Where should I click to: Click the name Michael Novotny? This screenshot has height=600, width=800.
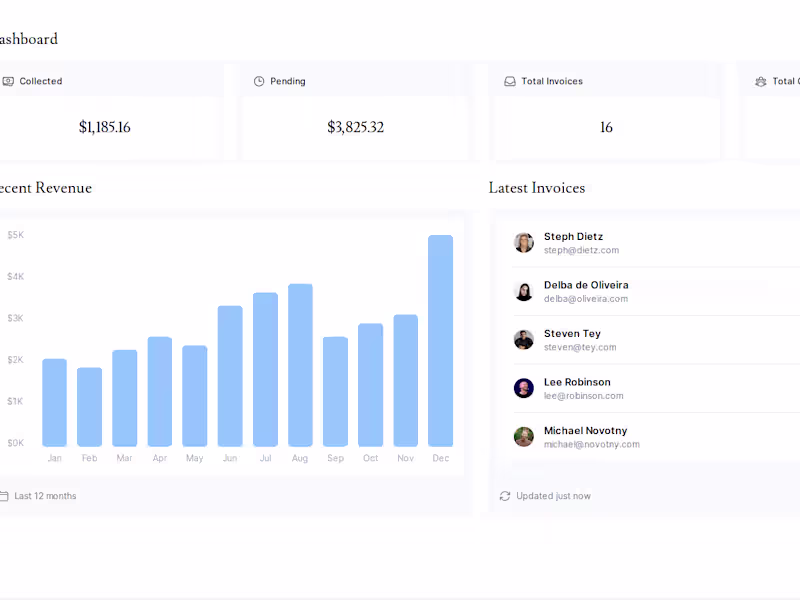[586, 431]
